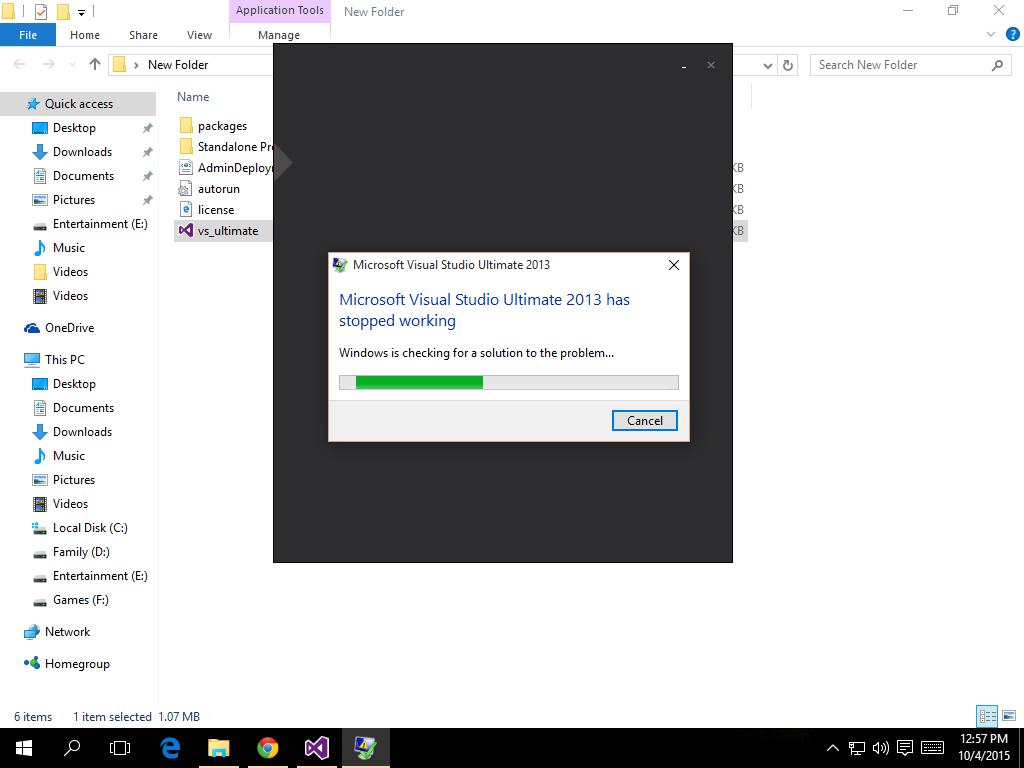Open the Share ribbon tab

coord(143,35)
